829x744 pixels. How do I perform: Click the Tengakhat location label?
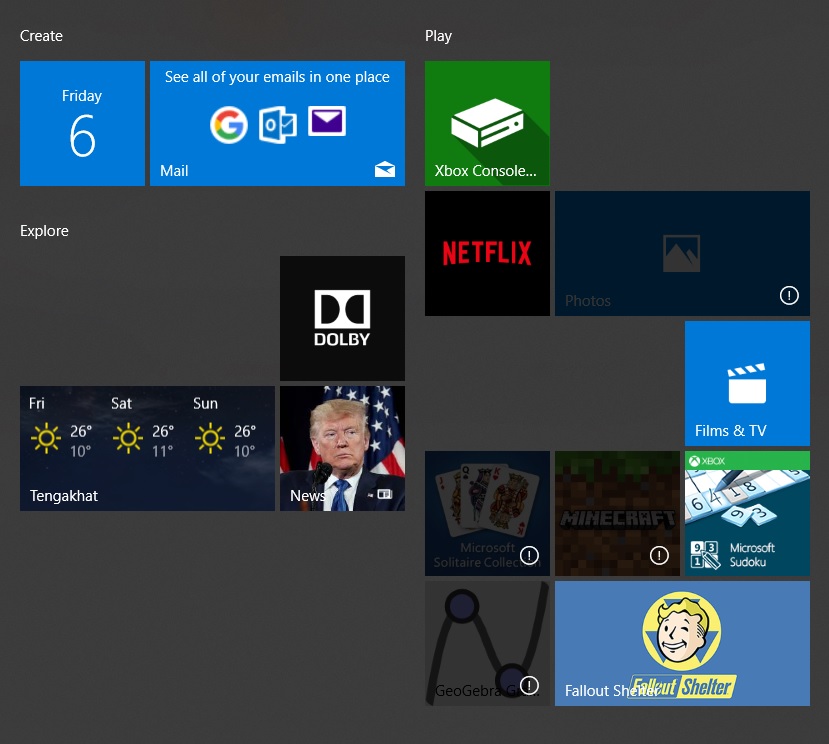[x=64, y=496]
